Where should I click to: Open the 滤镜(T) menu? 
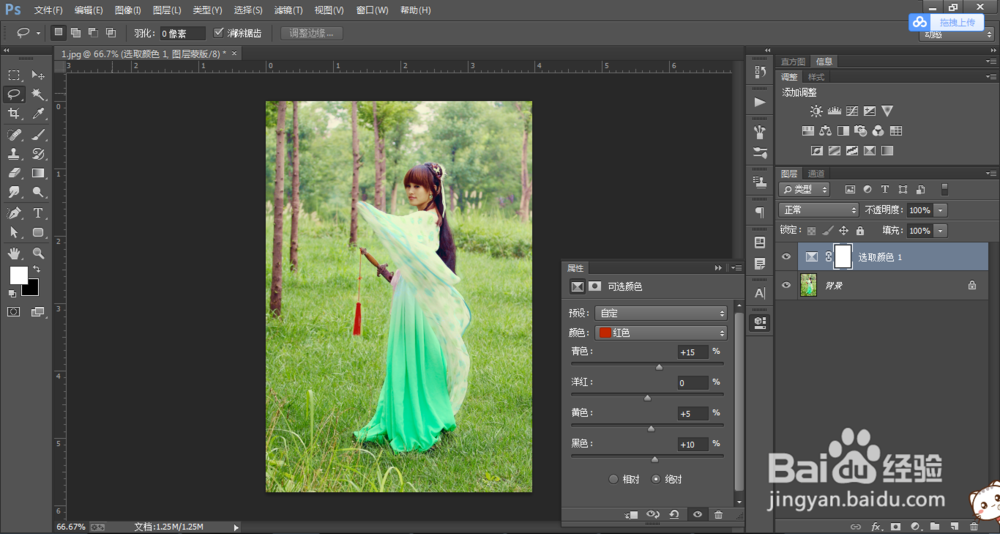289,10
